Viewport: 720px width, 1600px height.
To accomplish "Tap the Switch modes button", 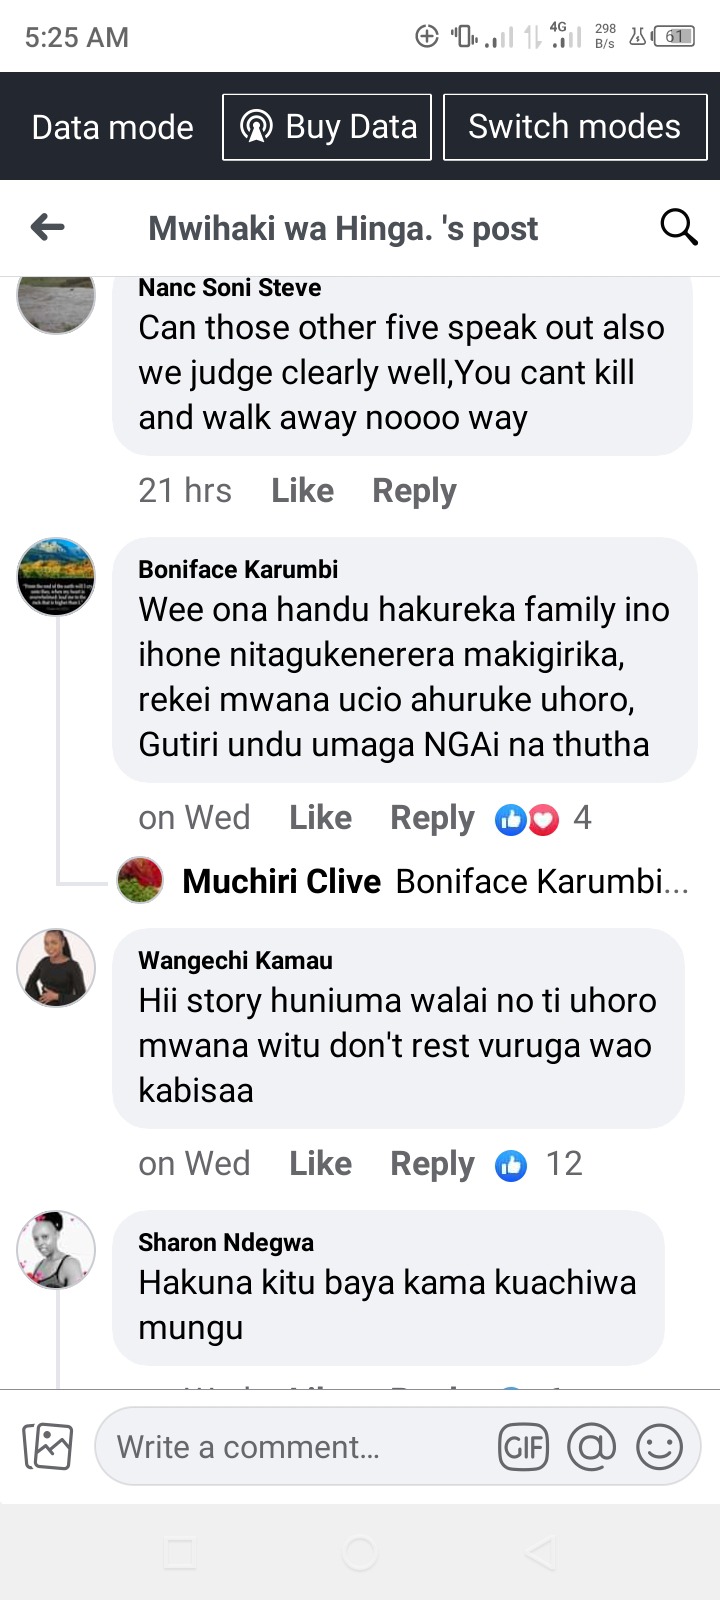I will 574,127.
